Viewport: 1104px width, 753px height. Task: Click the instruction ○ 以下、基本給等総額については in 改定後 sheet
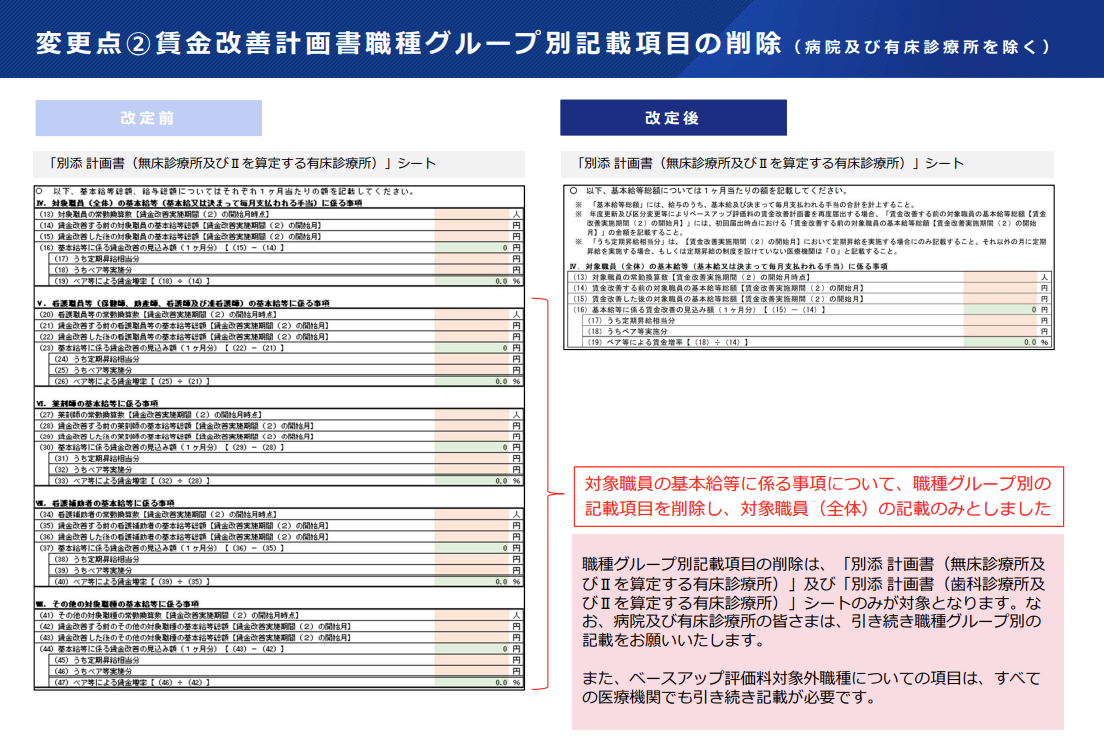(x=708, y=191)
